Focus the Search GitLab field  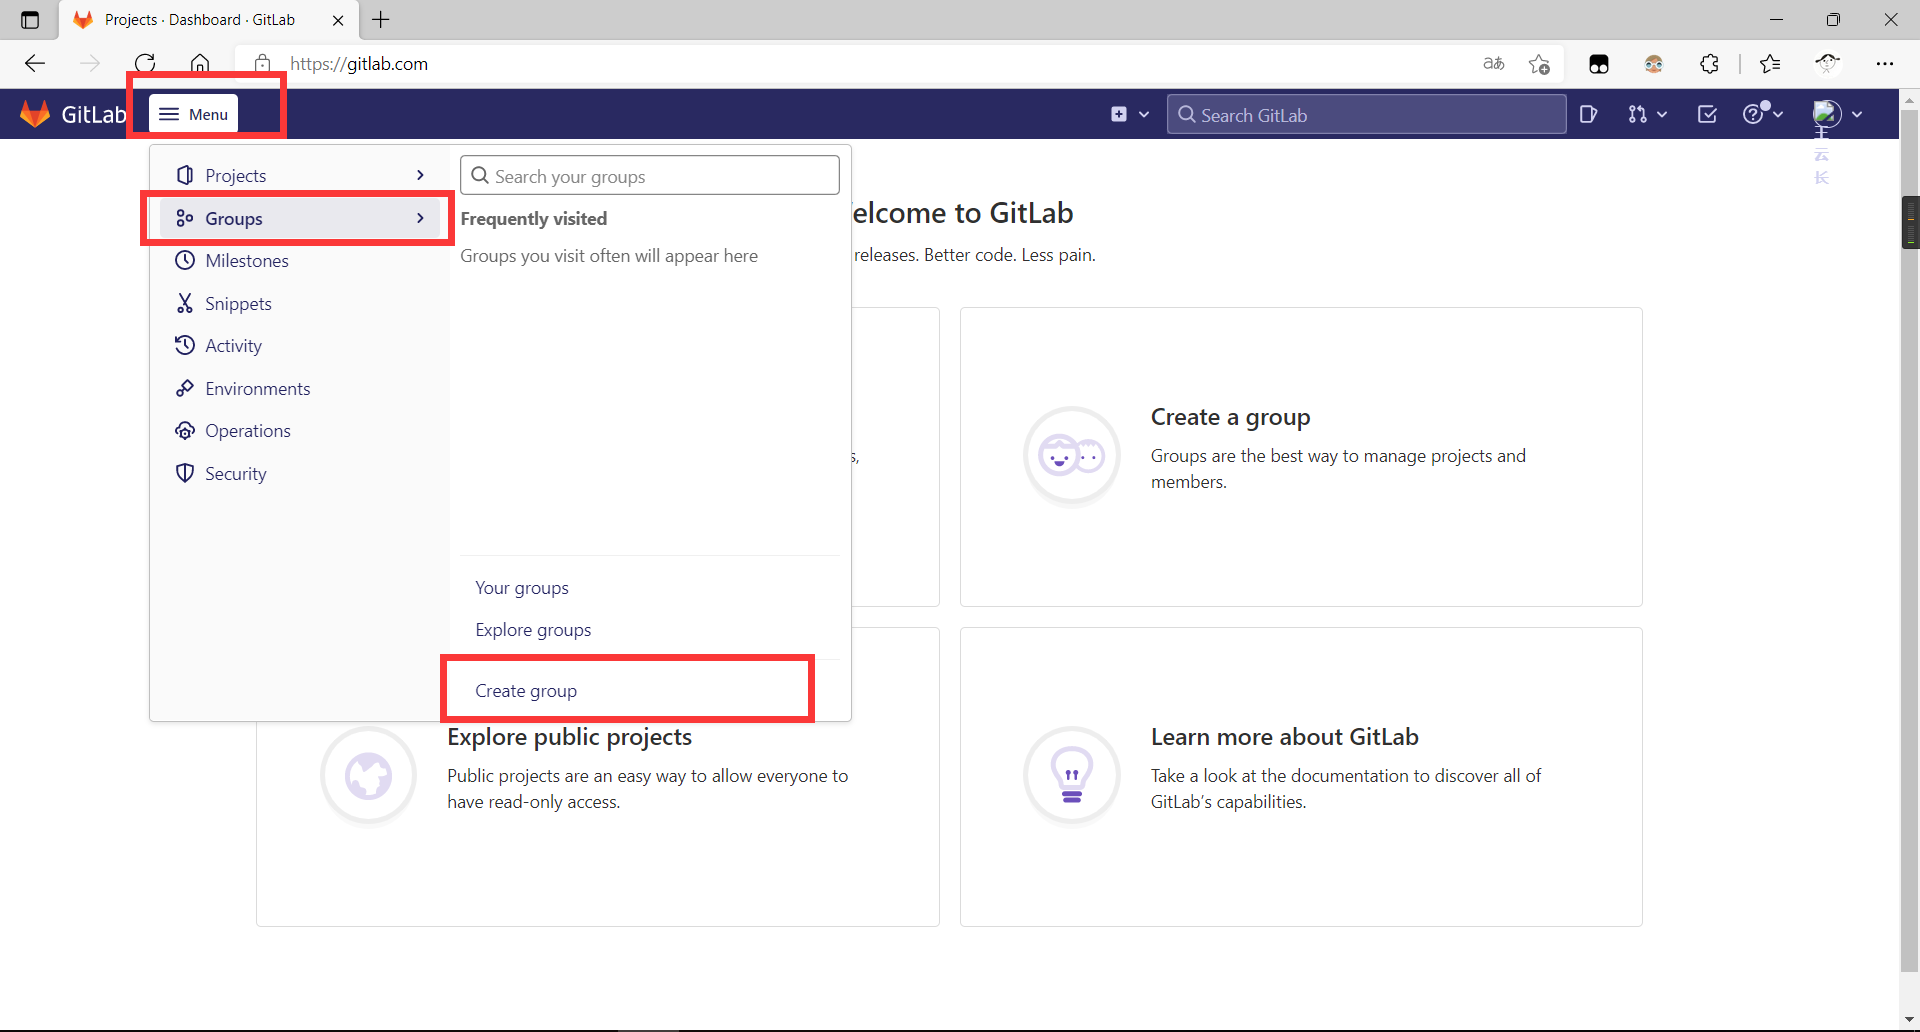pos(1366,115)
